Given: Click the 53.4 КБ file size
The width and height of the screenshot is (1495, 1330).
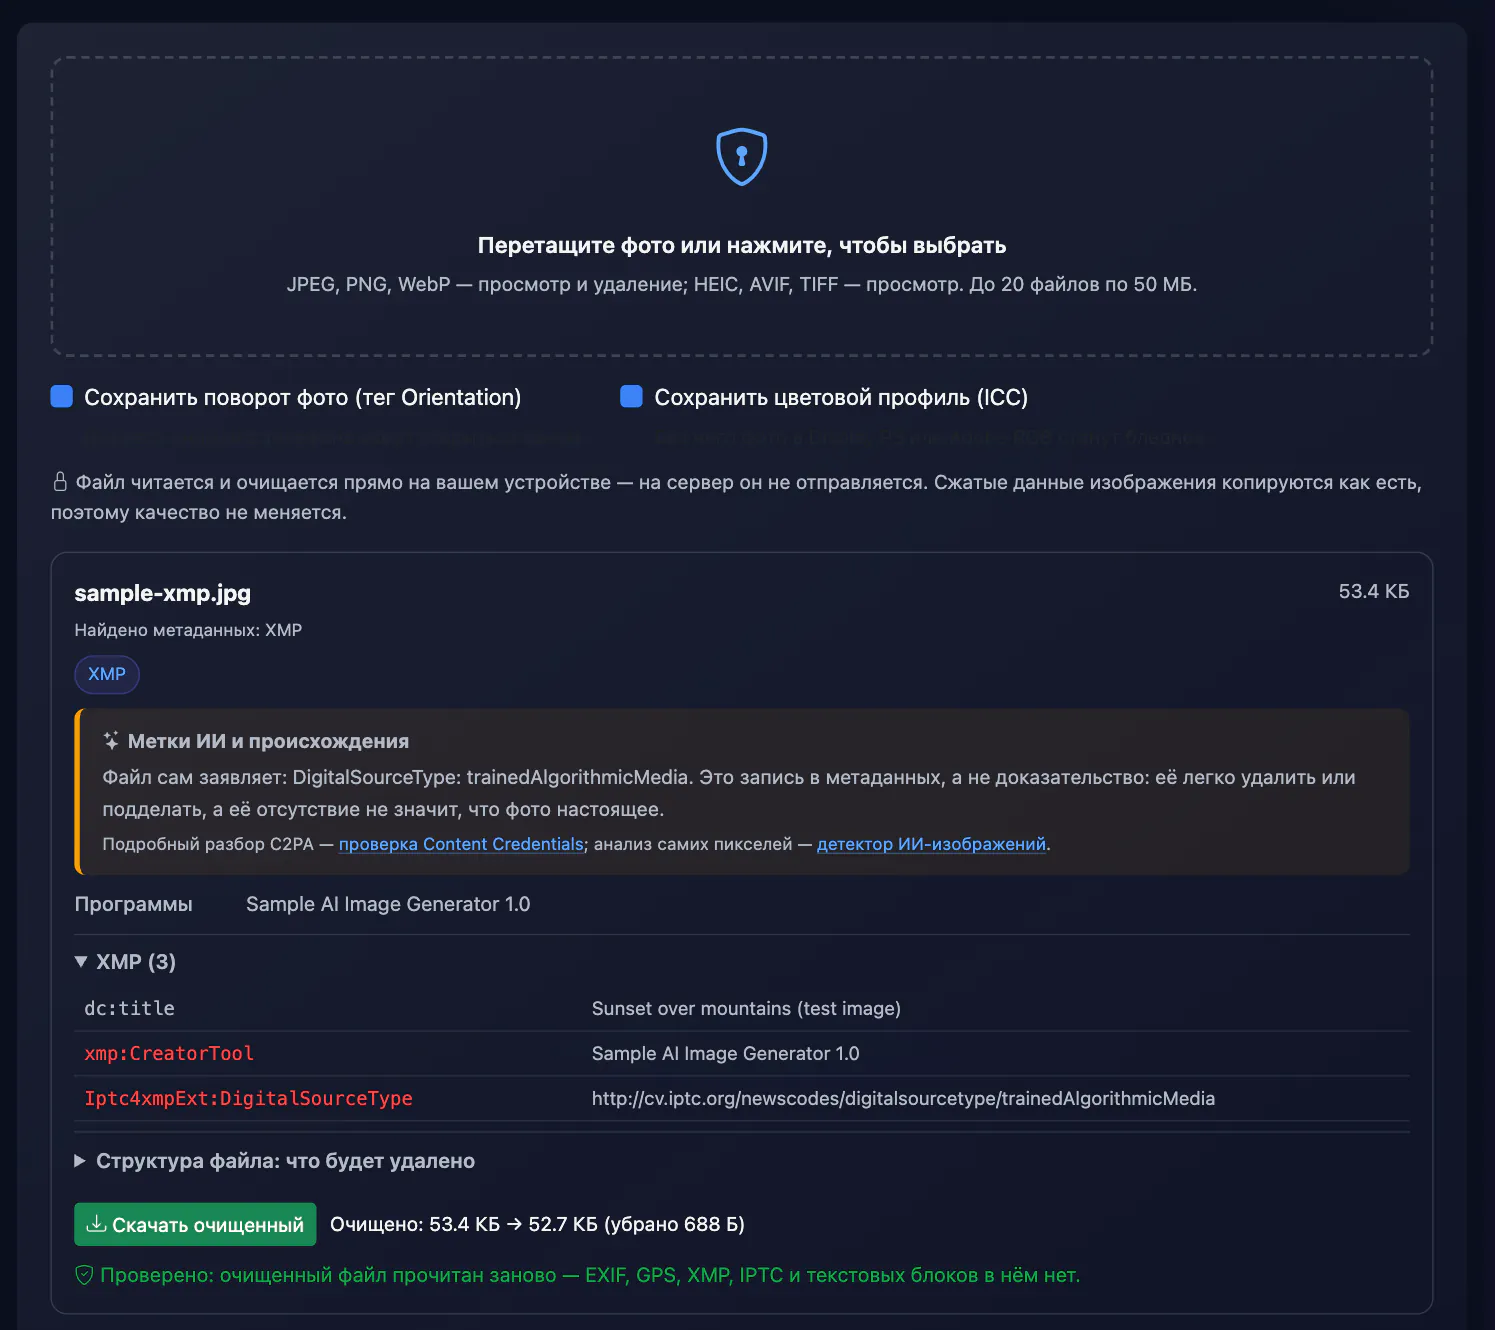Looking at the screenshot, I should click(x=1374, y=591).
